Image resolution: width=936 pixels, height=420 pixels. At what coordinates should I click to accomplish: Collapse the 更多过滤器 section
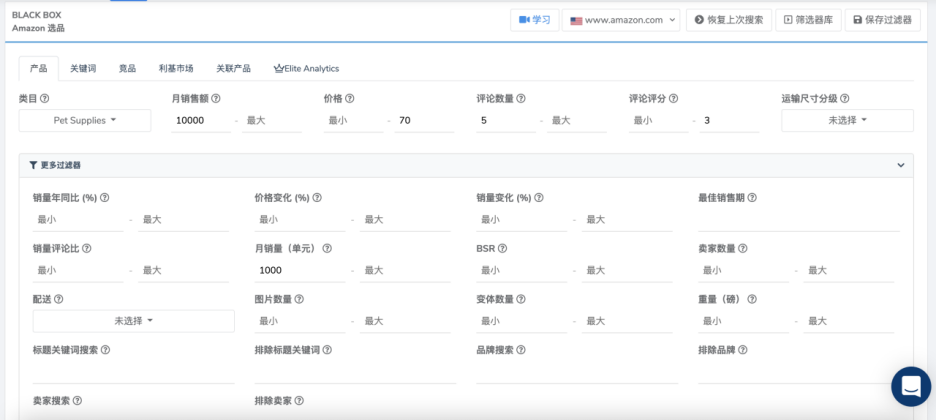[900, 165]
